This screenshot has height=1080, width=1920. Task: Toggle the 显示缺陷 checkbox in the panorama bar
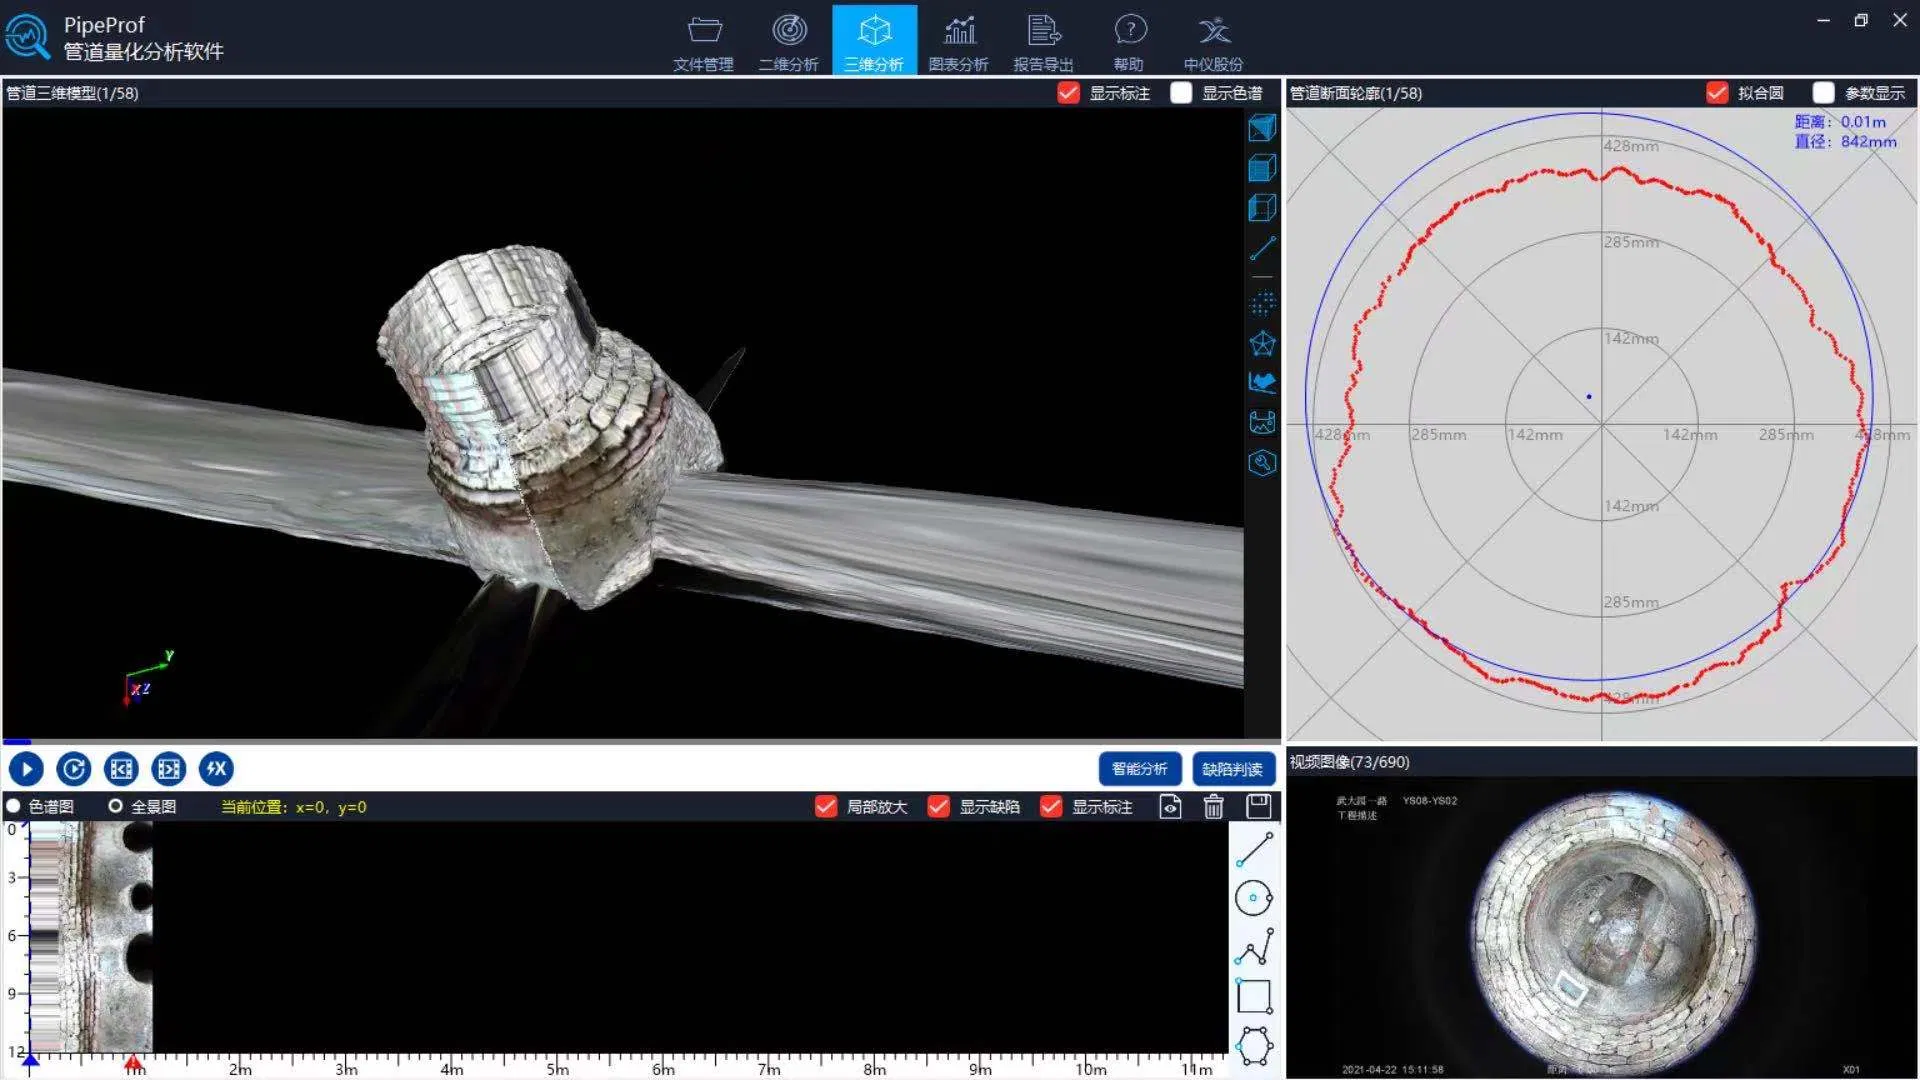938,806
